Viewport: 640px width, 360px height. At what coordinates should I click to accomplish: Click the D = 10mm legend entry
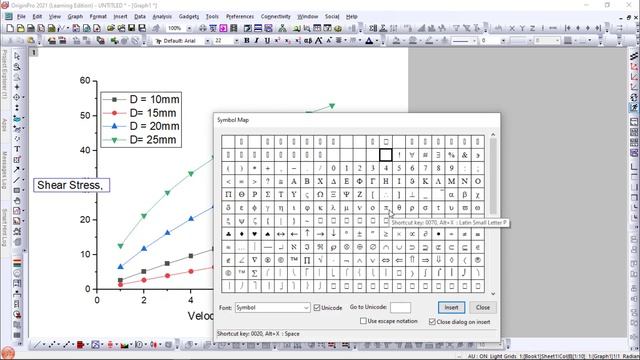coord(154,99)
